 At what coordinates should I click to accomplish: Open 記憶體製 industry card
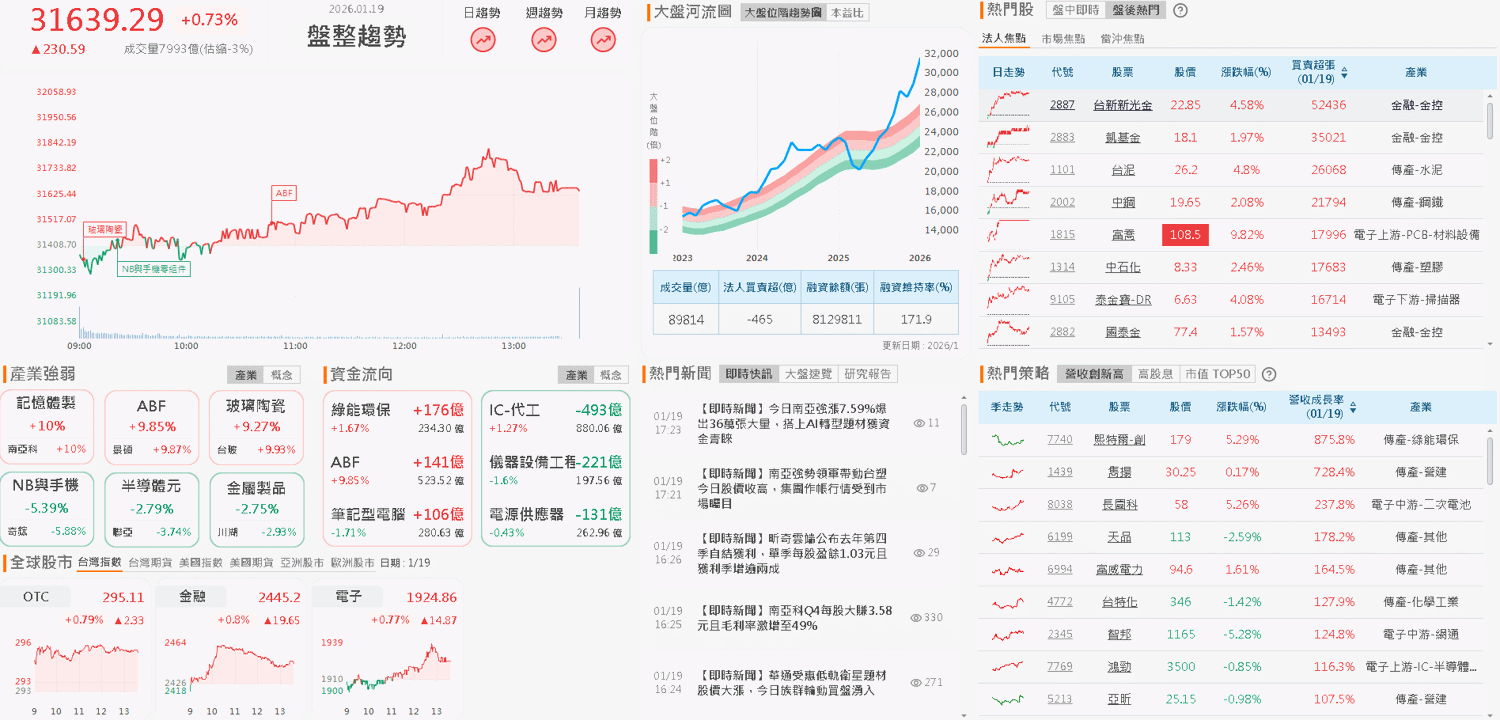coord(47,427)
